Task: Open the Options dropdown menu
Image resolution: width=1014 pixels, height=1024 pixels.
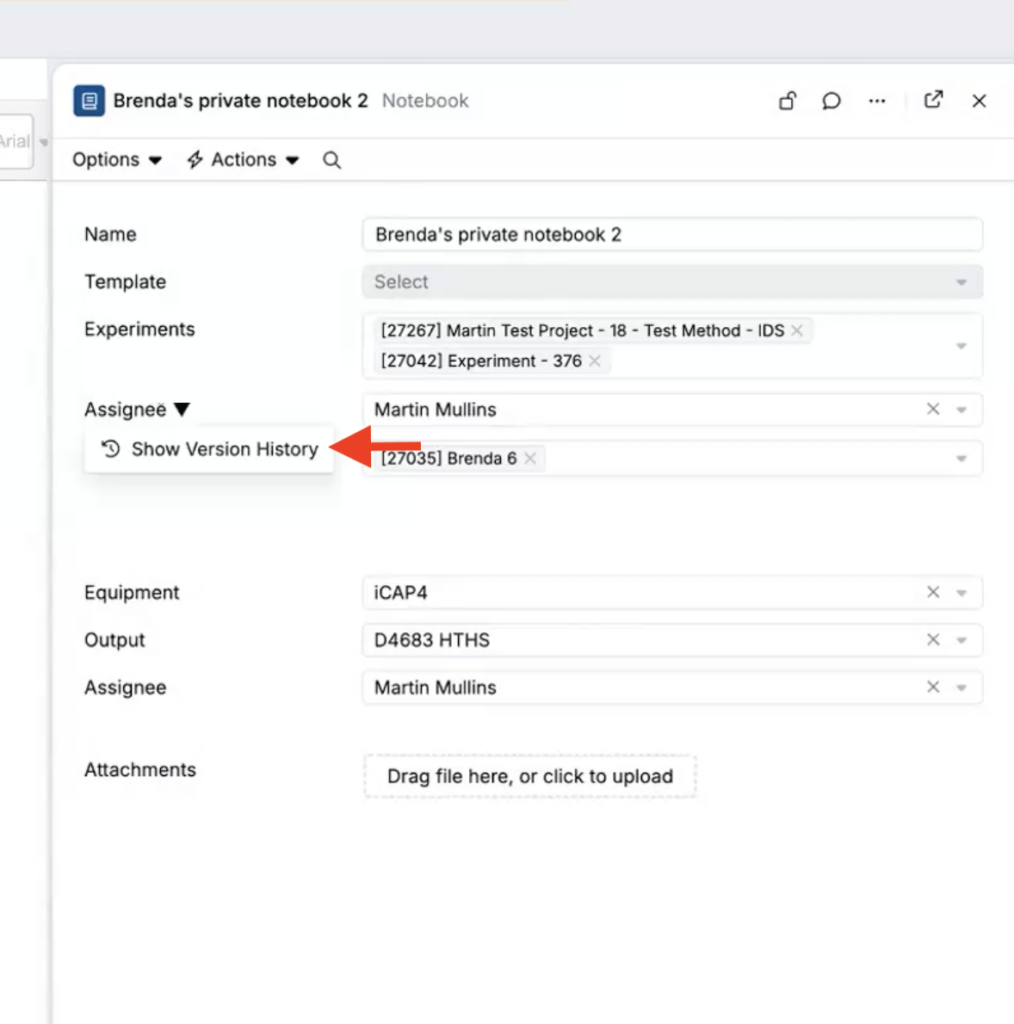Action: click(x=116, y=160)
